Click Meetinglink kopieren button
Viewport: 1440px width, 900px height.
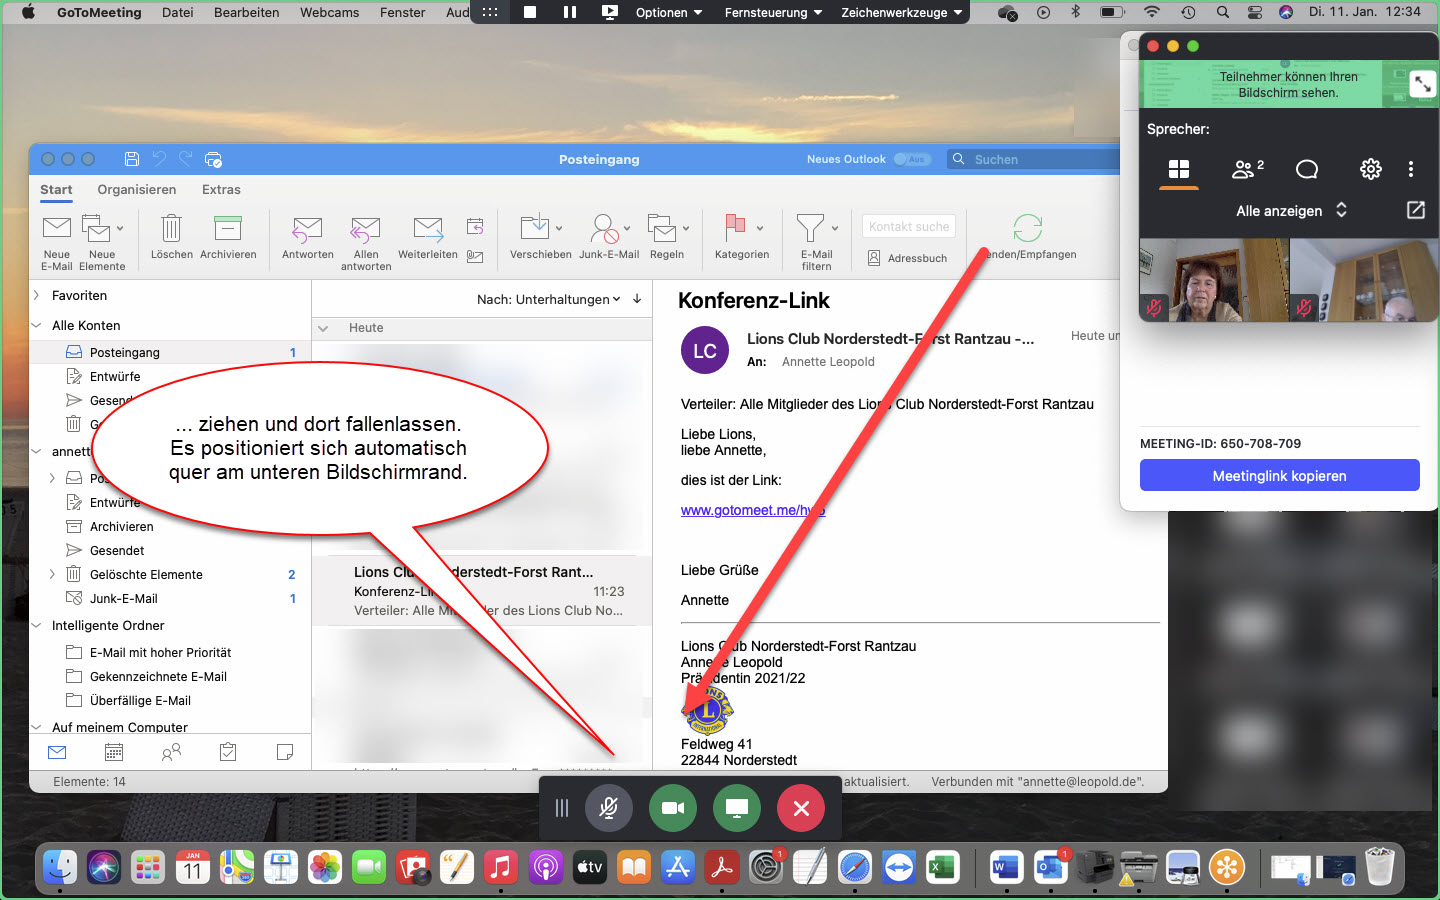click(1280, 475)
